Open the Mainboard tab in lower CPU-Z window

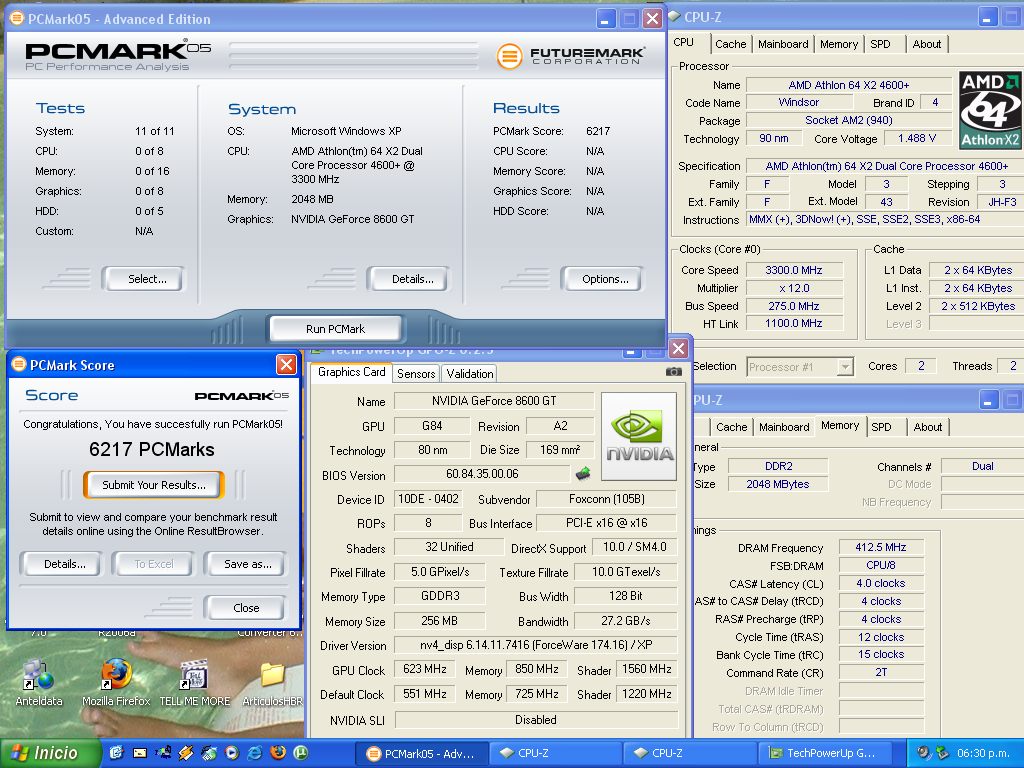click(x=784, y=426)
